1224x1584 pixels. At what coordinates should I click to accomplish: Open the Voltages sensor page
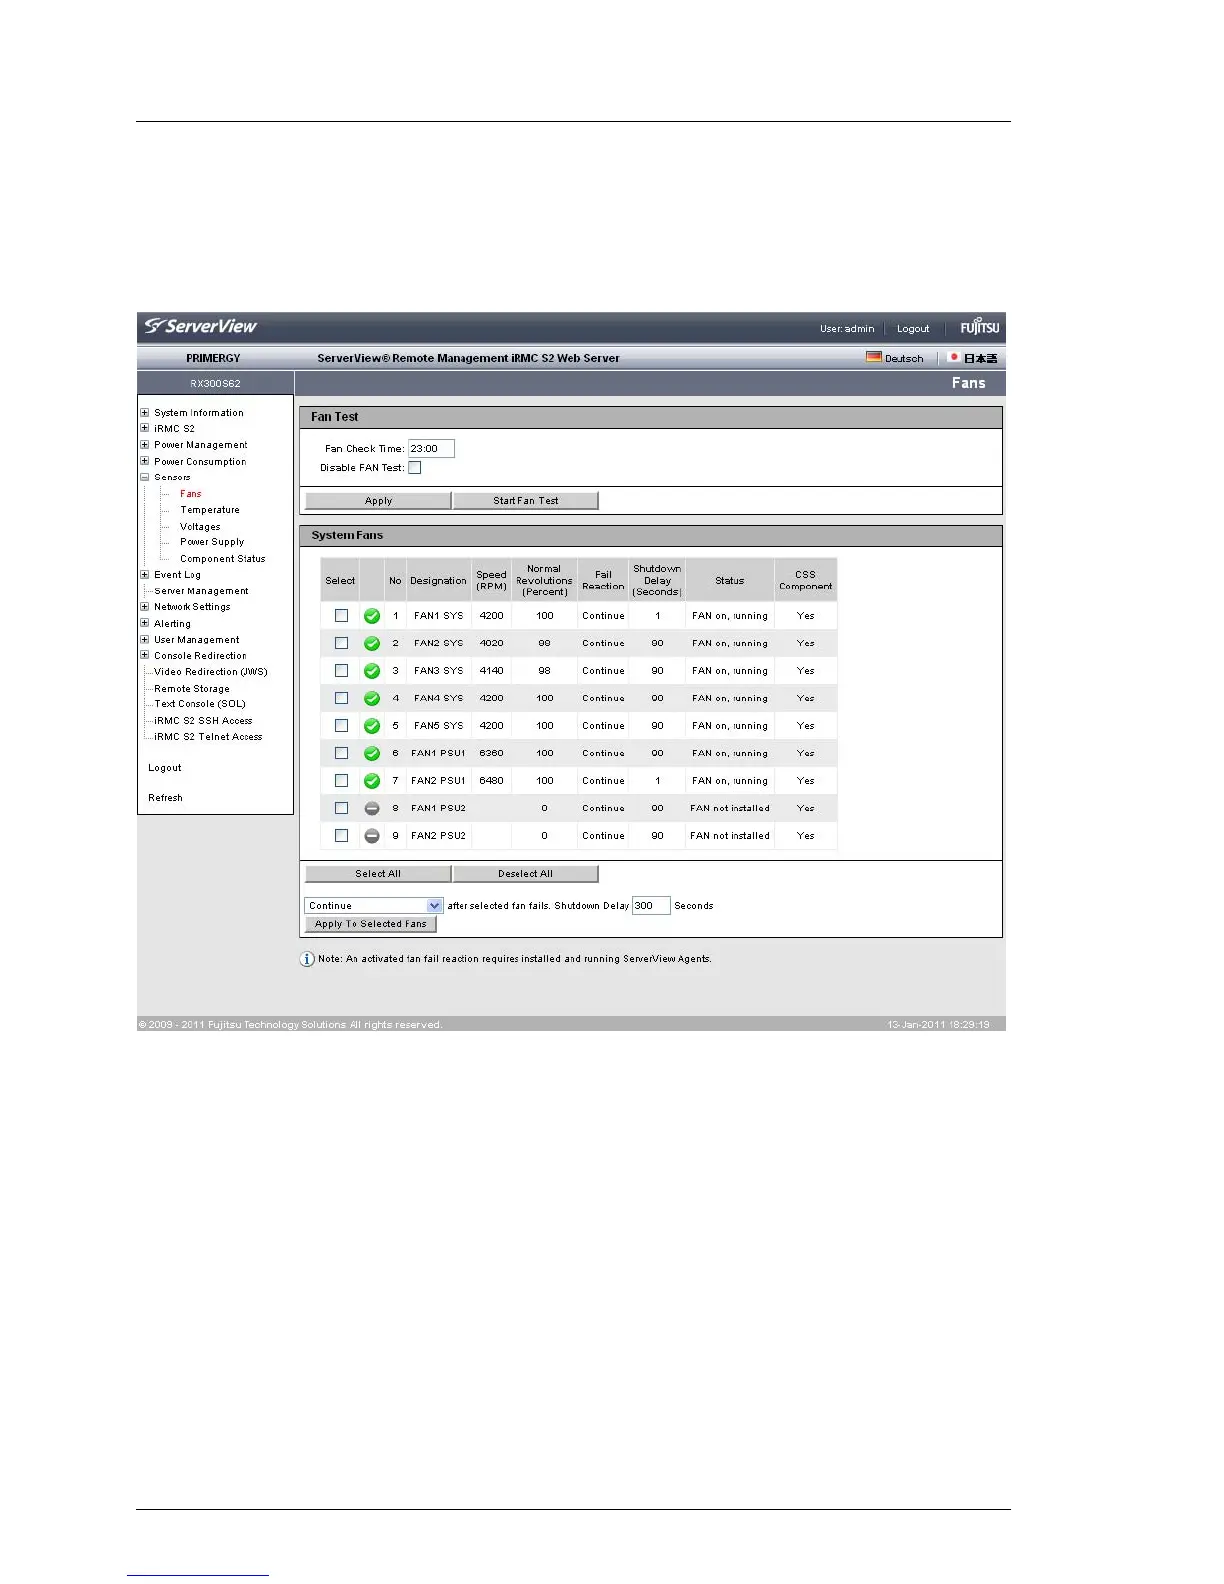point(200,527)
